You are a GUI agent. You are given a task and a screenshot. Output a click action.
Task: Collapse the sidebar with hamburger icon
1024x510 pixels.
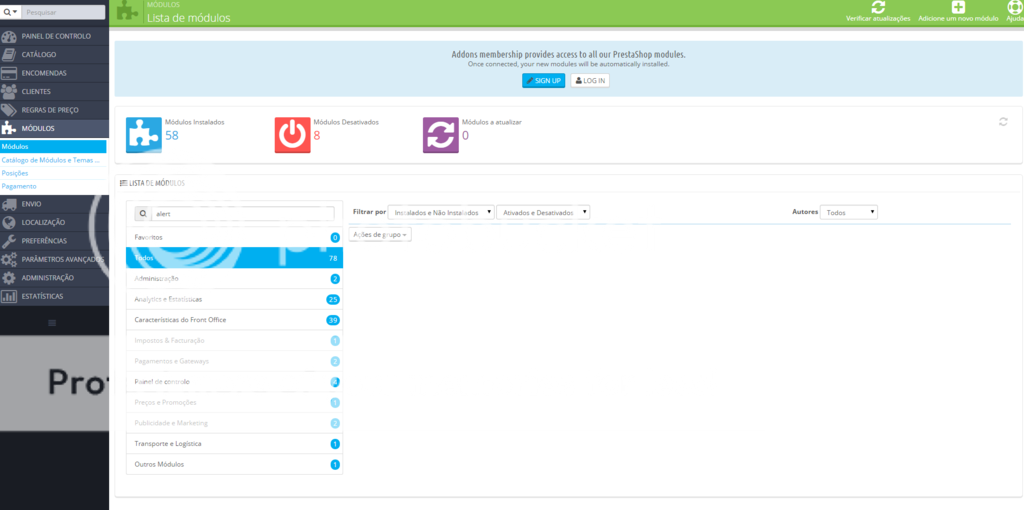pos(53,323)
